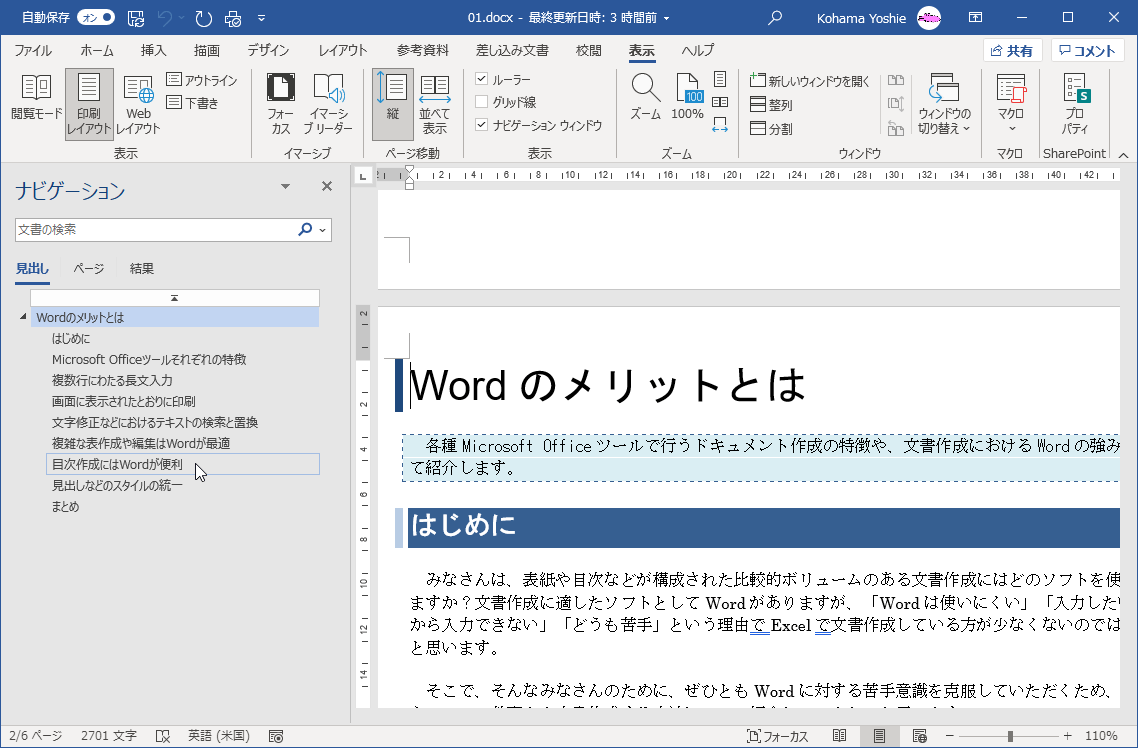Toggle the Ruler (ルーラー) checkbox

pos(482,79)
